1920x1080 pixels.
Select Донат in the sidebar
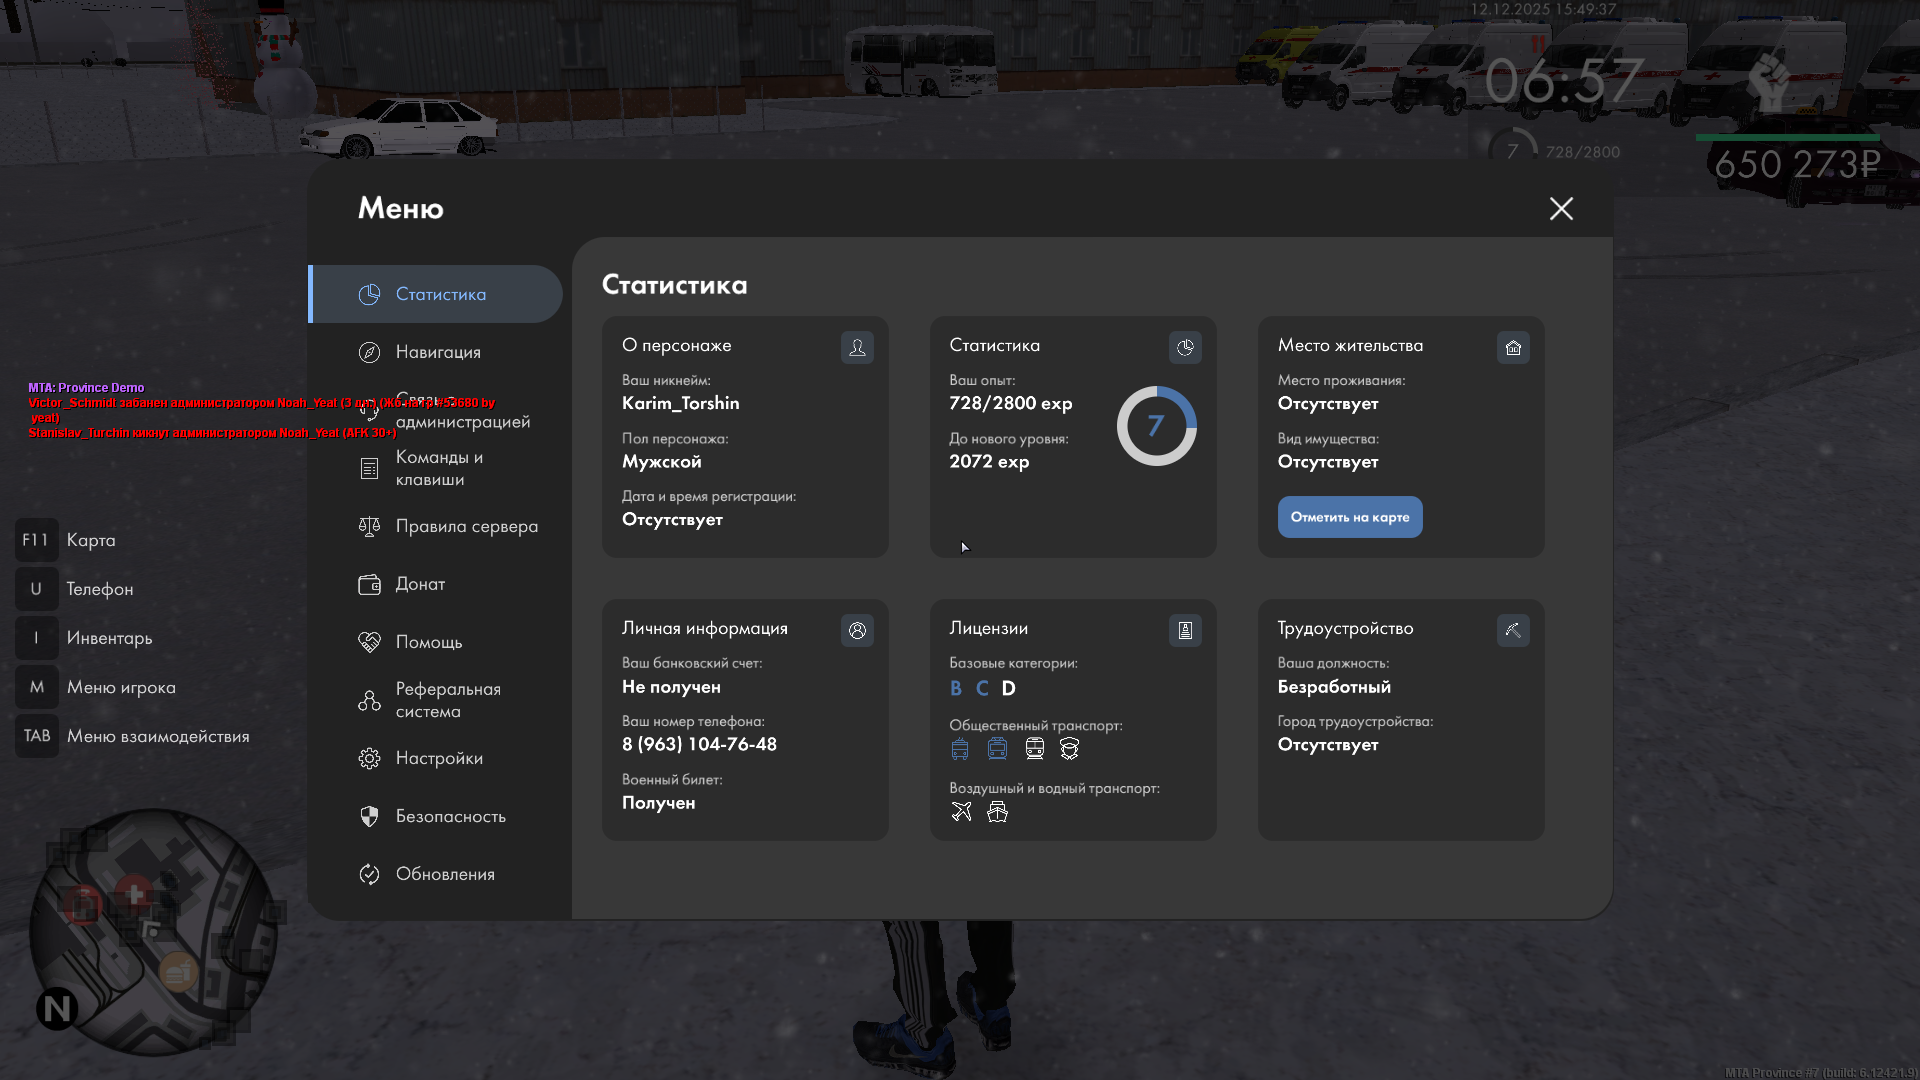click(x=420, y=584)
